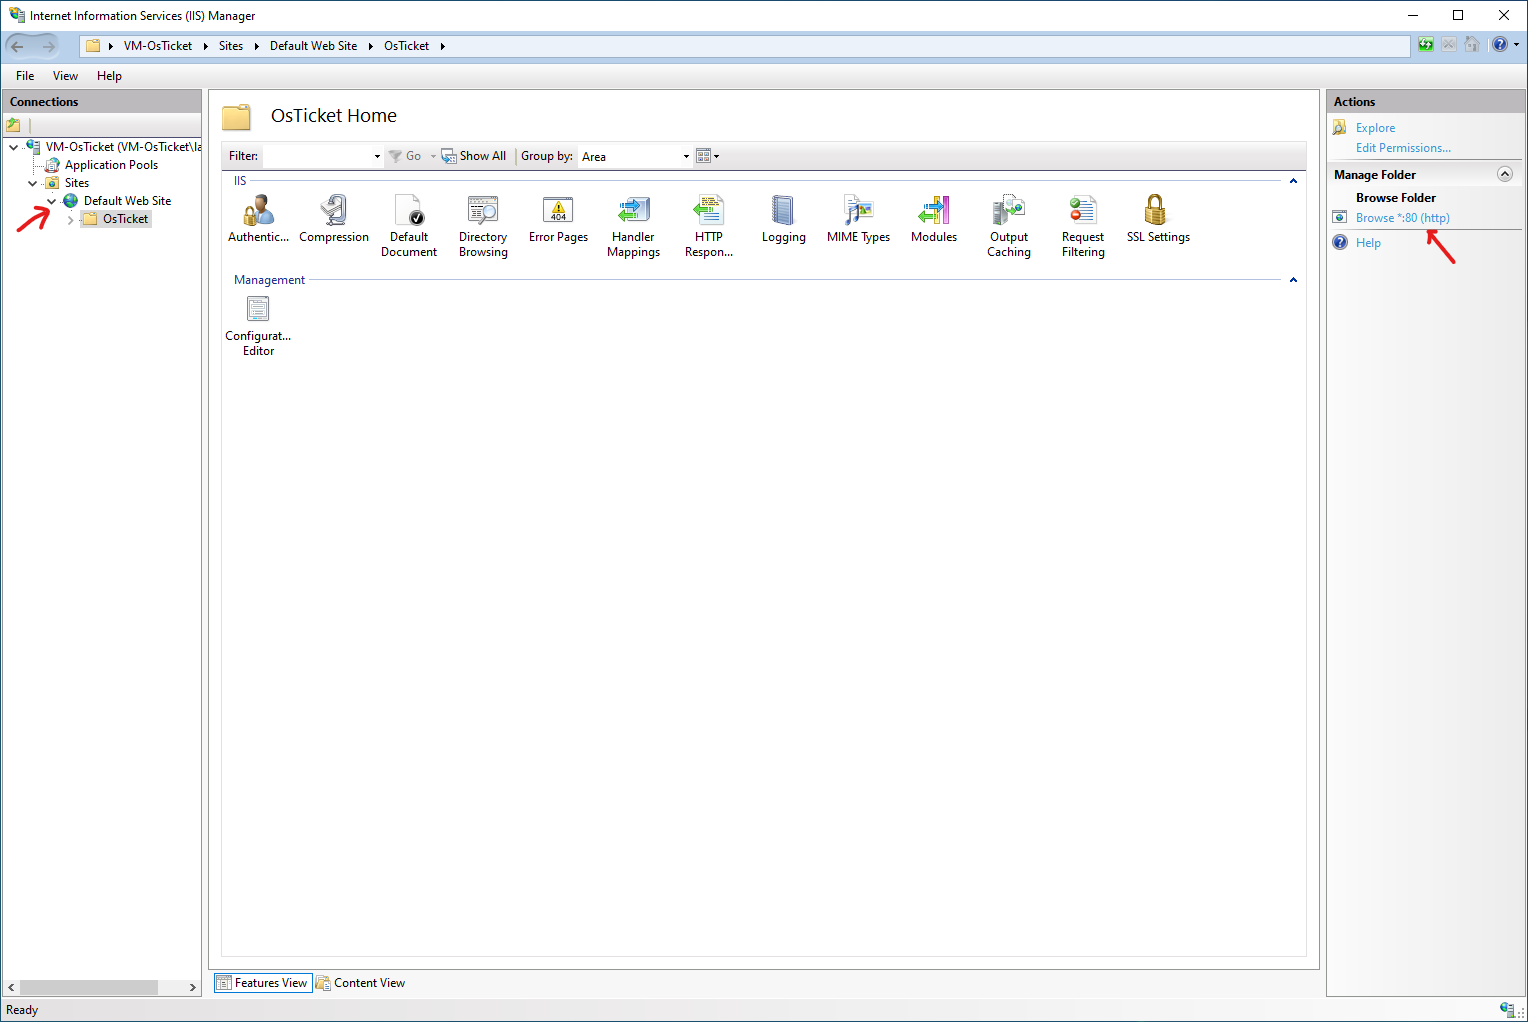Click the right scroll arrow in Connections pane

(x=193, y=987)
